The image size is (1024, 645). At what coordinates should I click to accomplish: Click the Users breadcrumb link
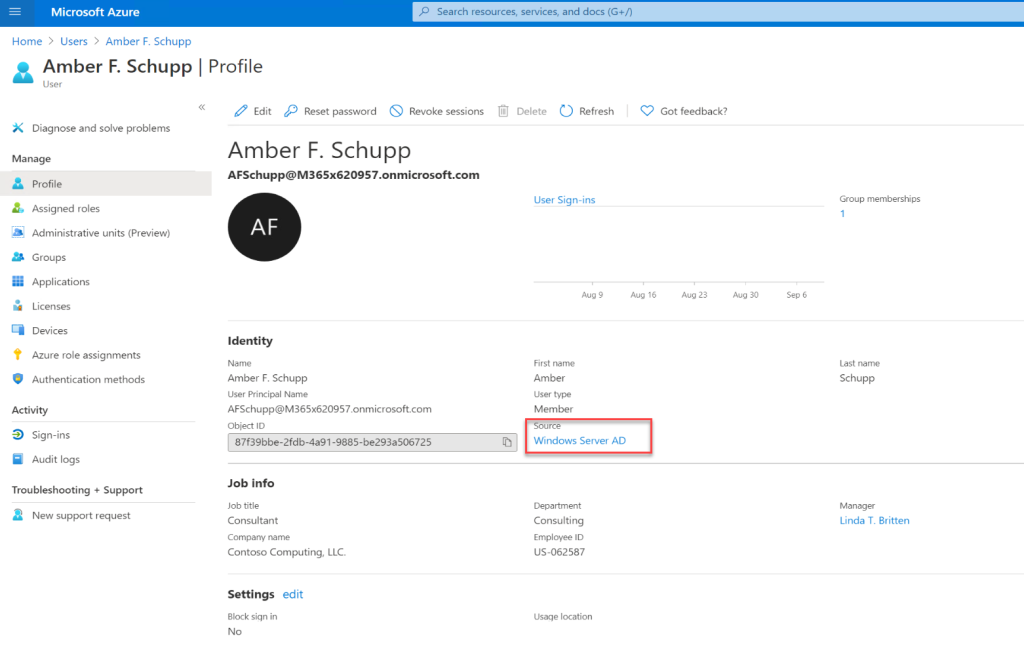(x=73, y=41)
